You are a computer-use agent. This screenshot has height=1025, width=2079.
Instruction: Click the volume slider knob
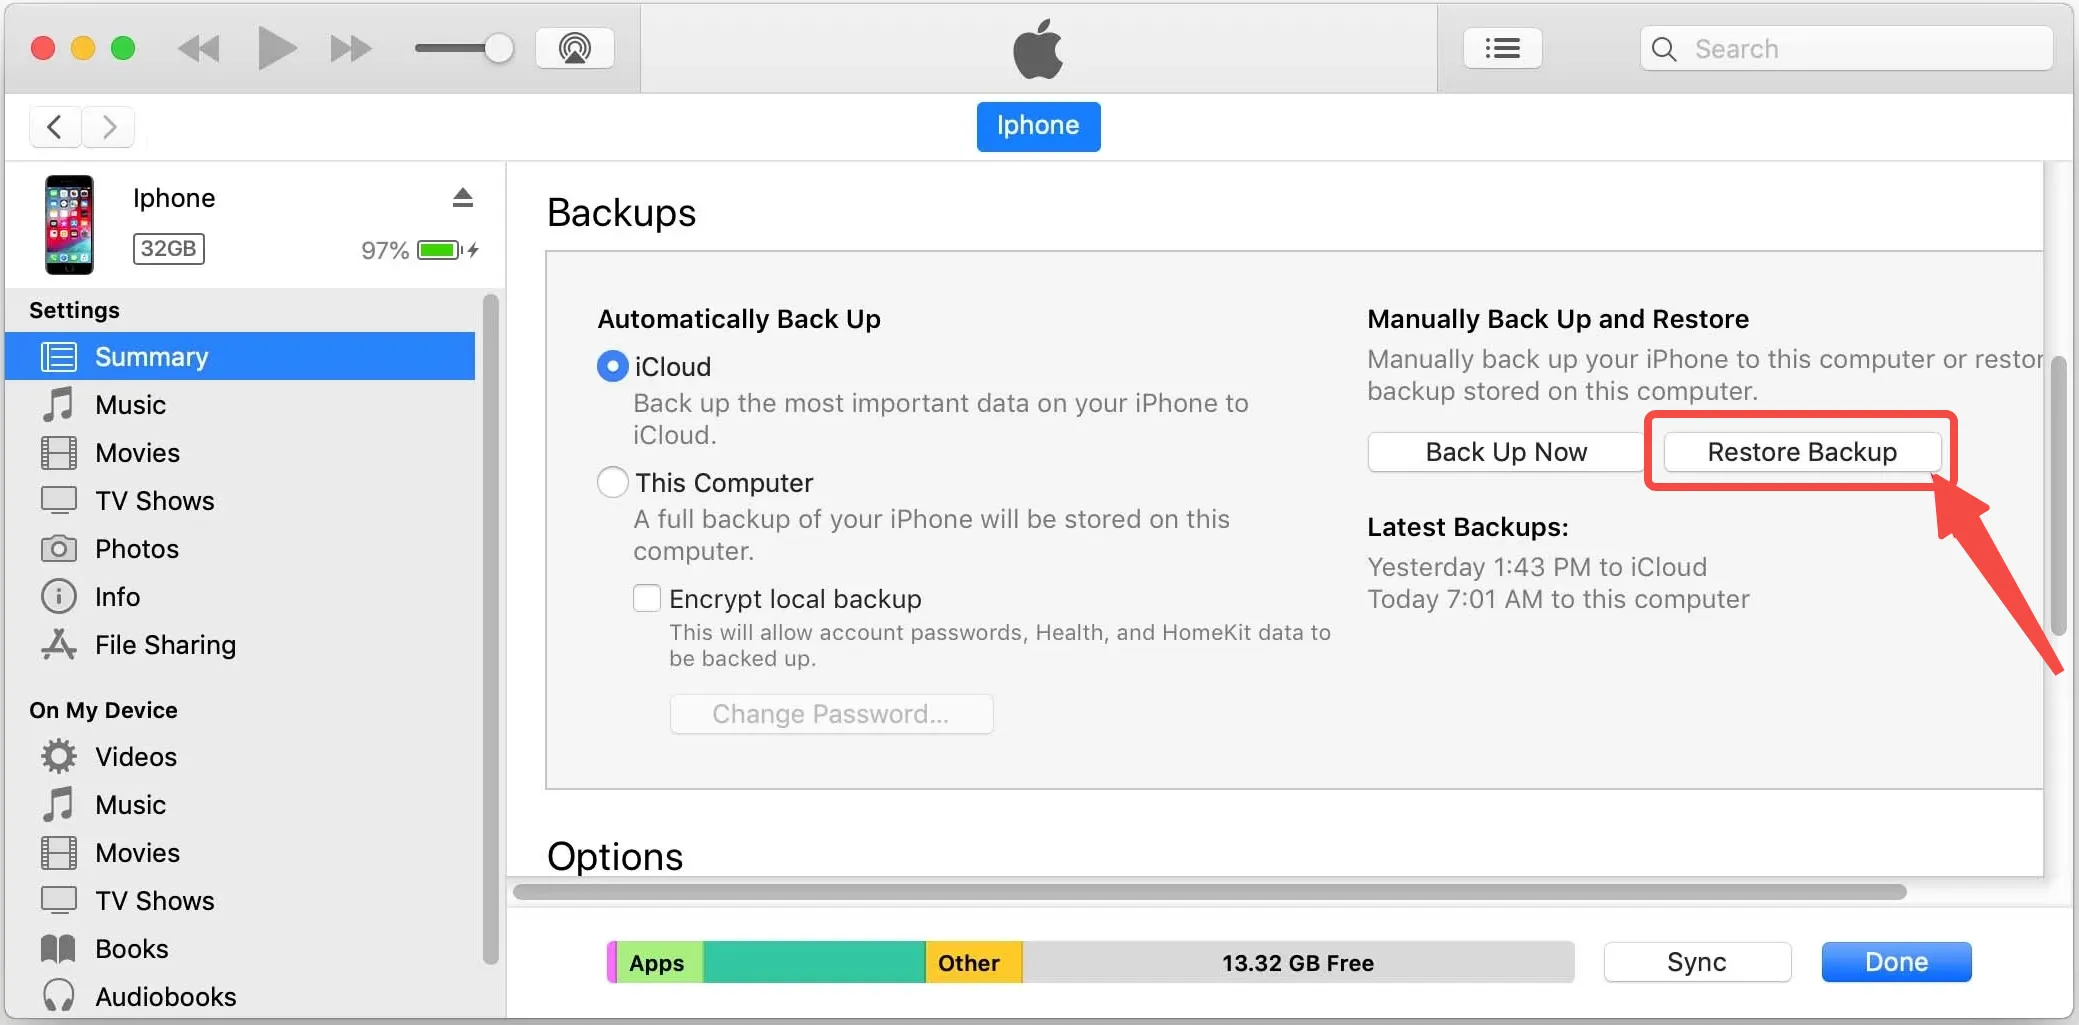pyautogui.click(x=498, y=48)
